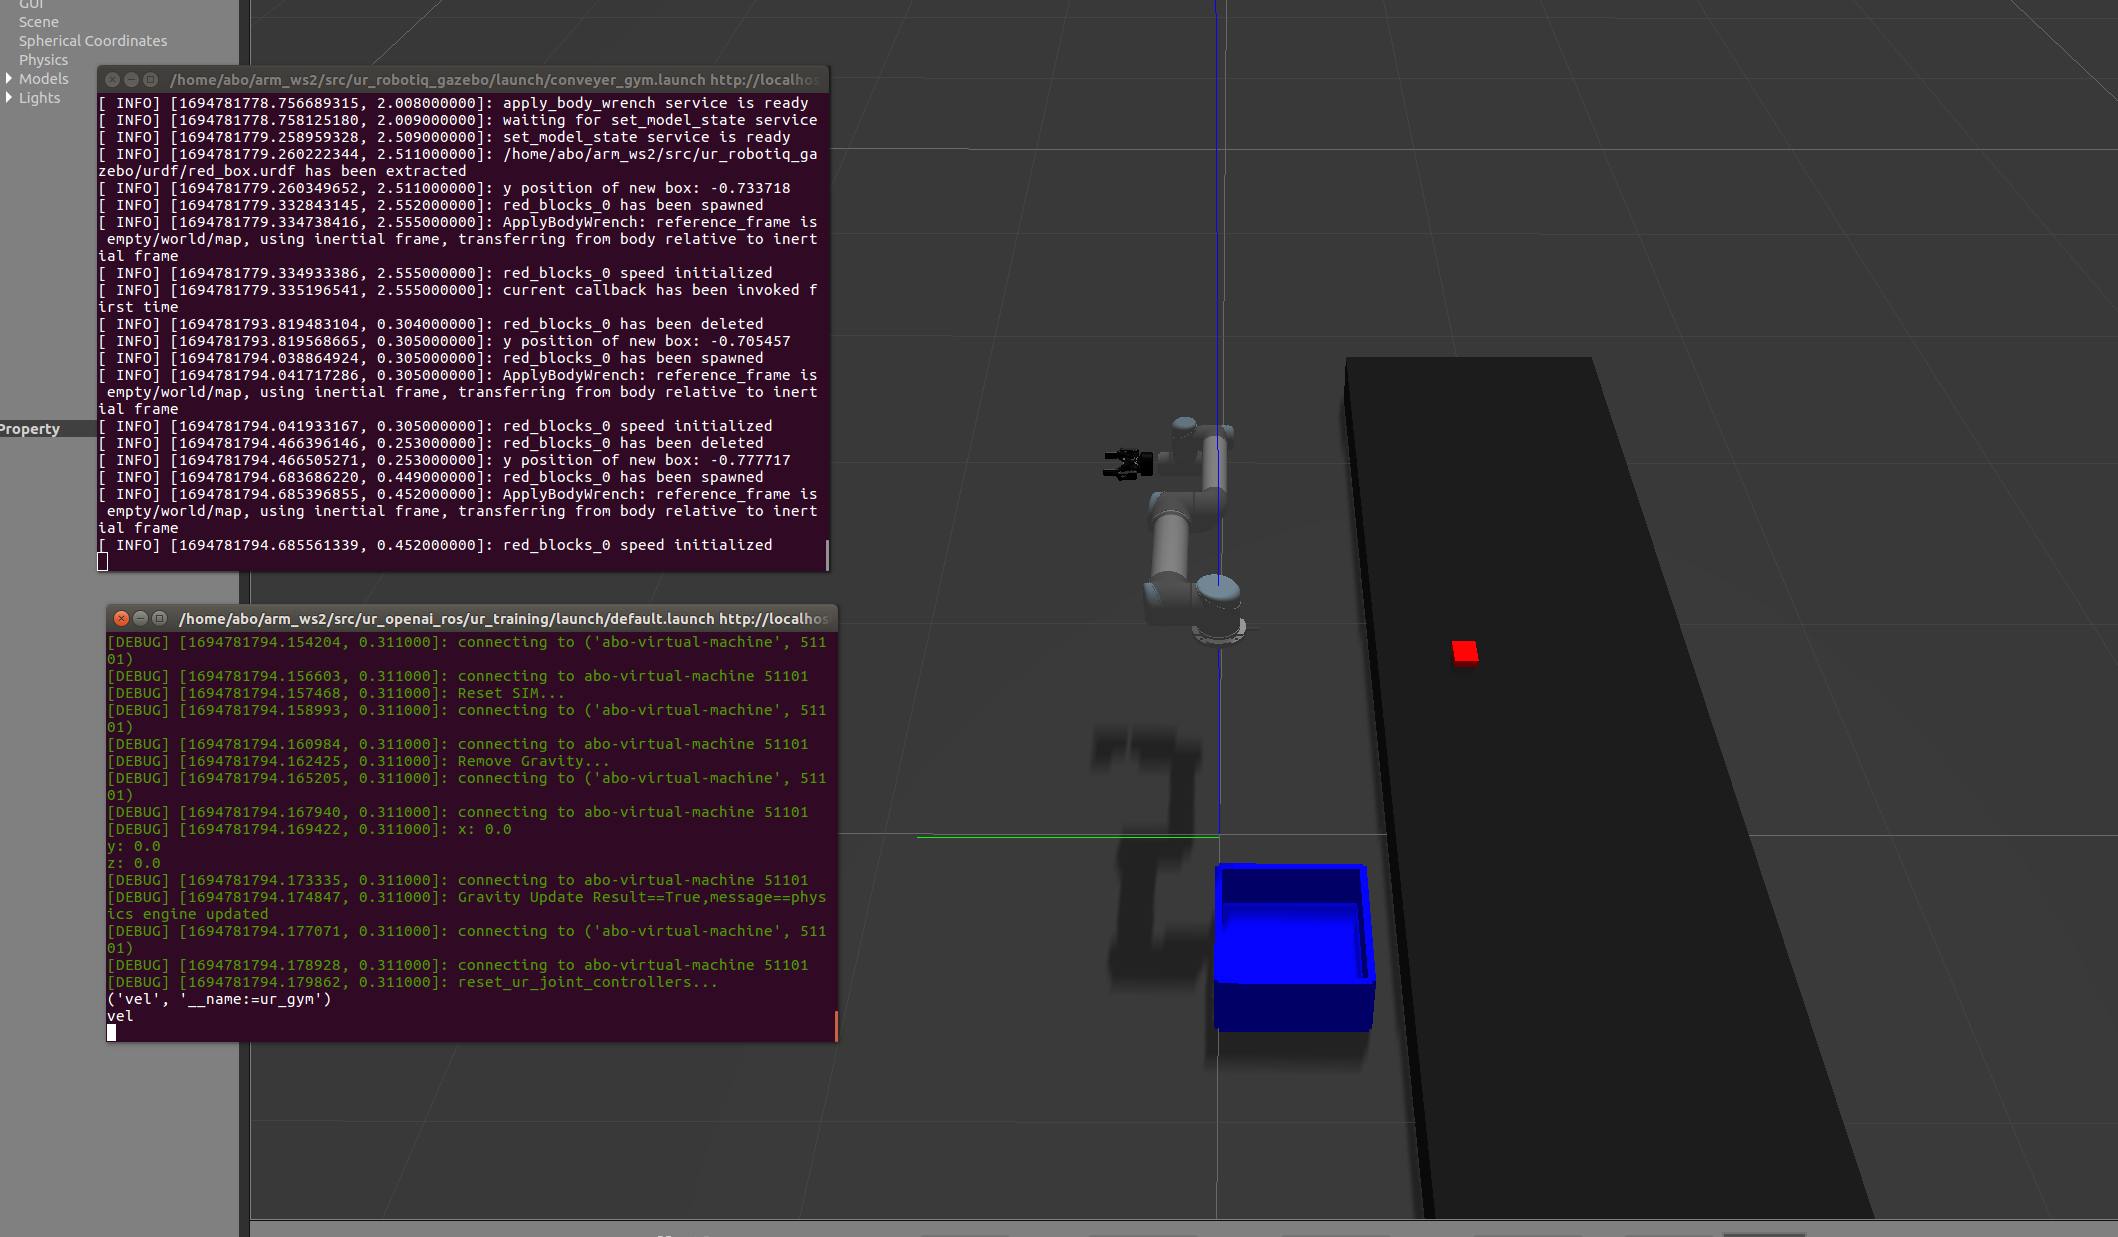Expand the Lights tree in the World panel
The image size is (2118, 1237).
(9, 98)
